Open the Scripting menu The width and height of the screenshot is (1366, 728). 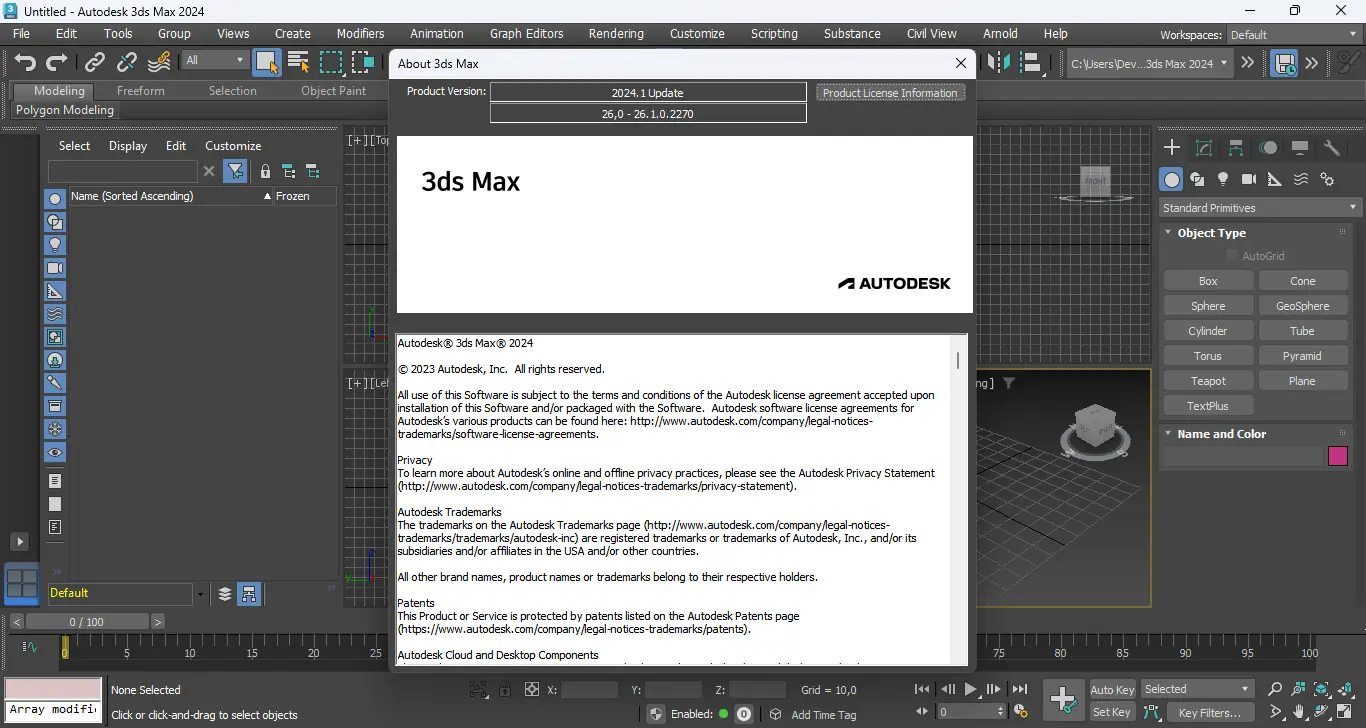pyautogui.click(x=774, y=33)
